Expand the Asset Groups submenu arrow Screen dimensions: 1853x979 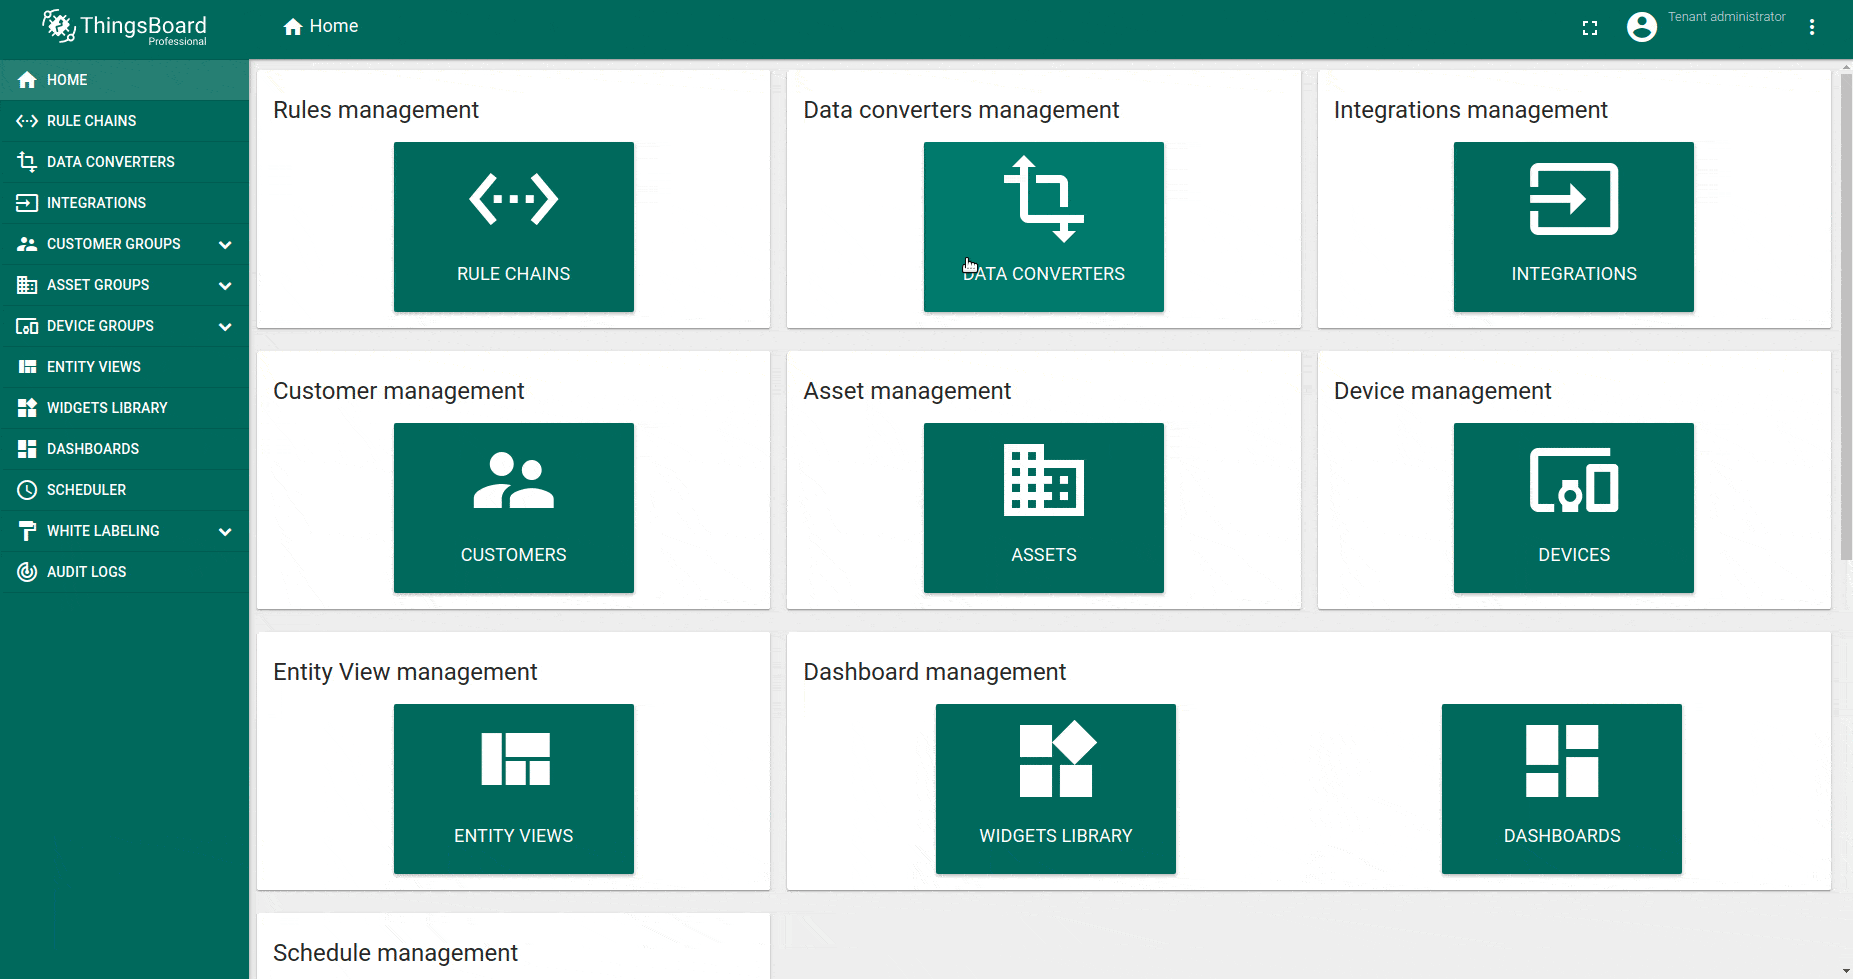click(x=225, y=286)
